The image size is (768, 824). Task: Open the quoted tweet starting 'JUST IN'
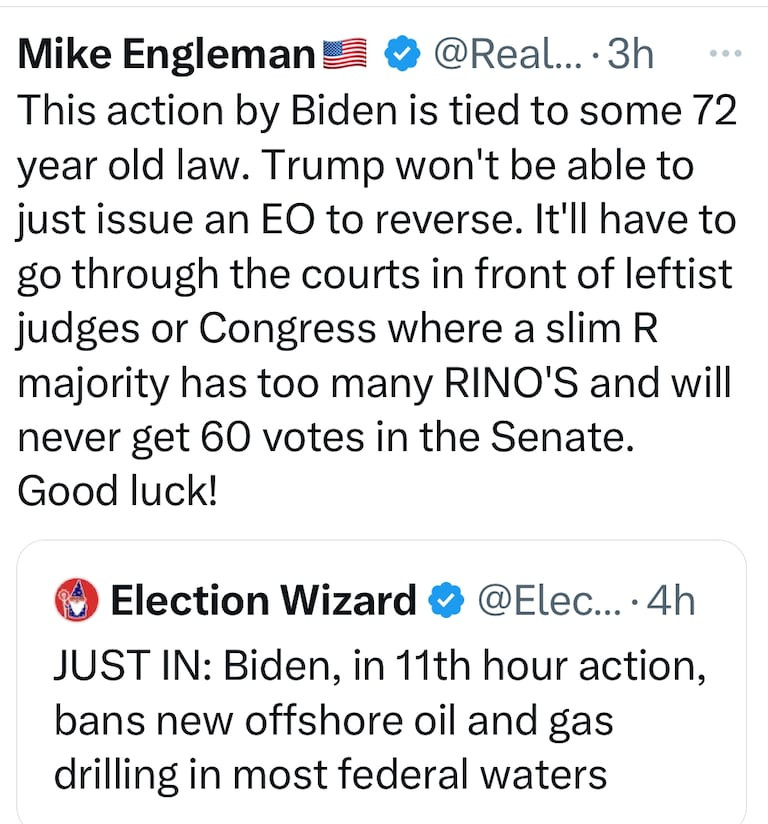pyautogui.click(x=380, y=720)
